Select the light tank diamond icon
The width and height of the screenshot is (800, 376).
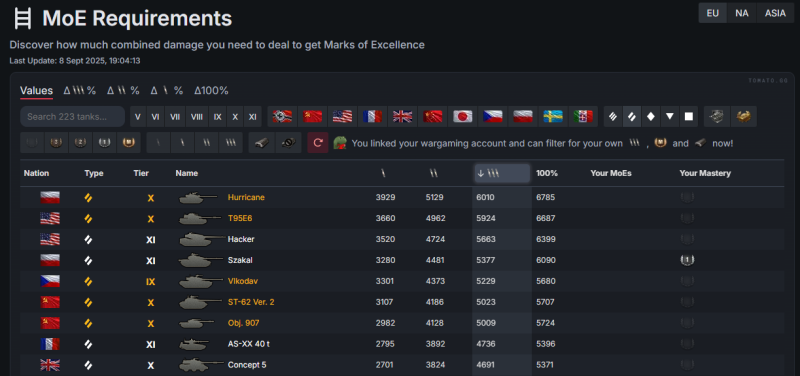(x=651, y=116)
